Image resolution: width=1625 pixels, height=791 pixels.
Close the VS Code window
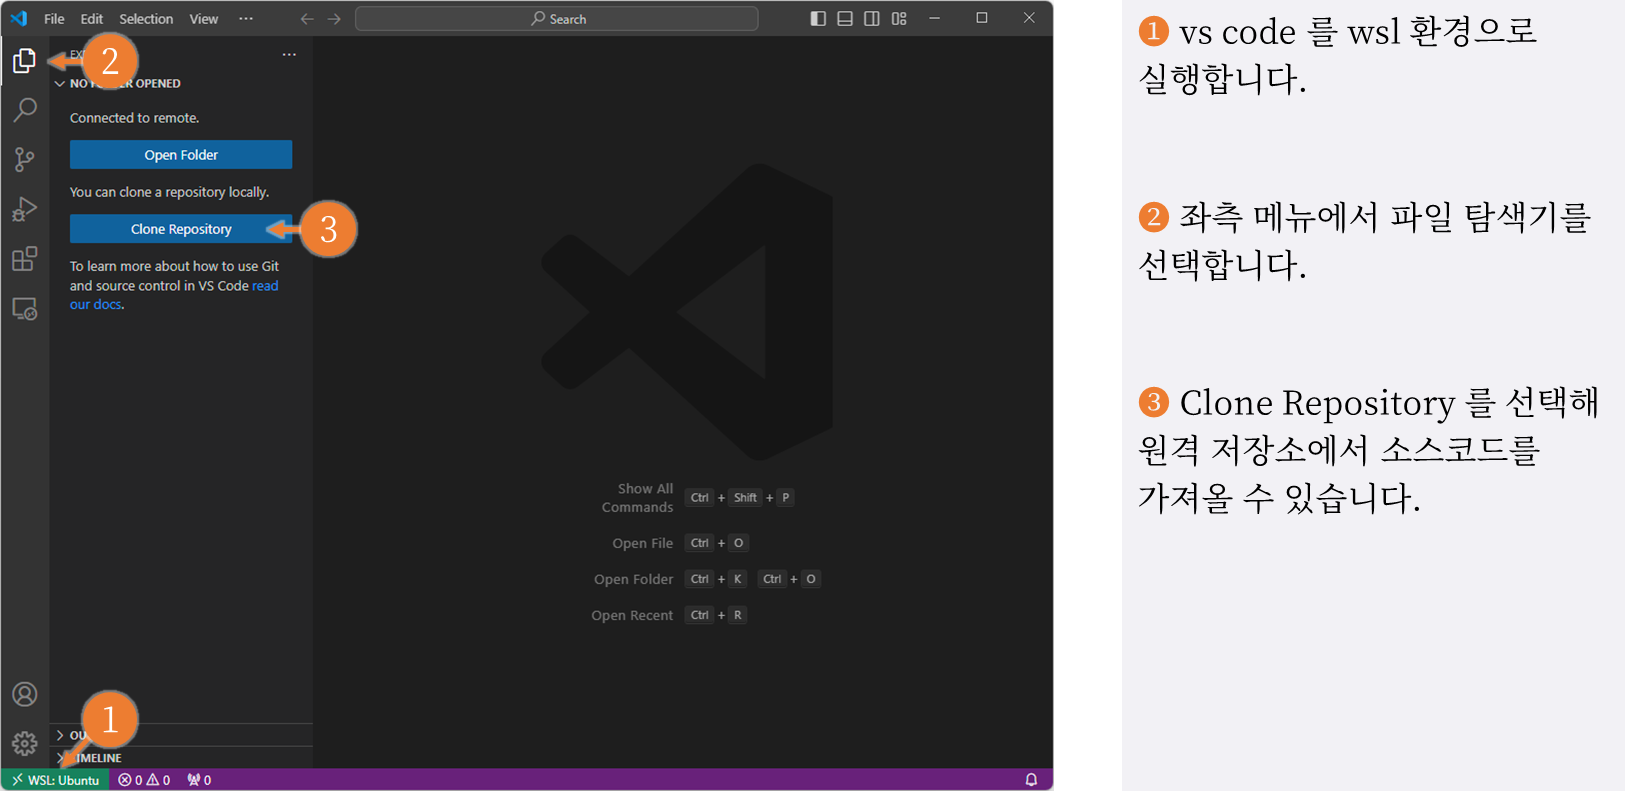1029,18
